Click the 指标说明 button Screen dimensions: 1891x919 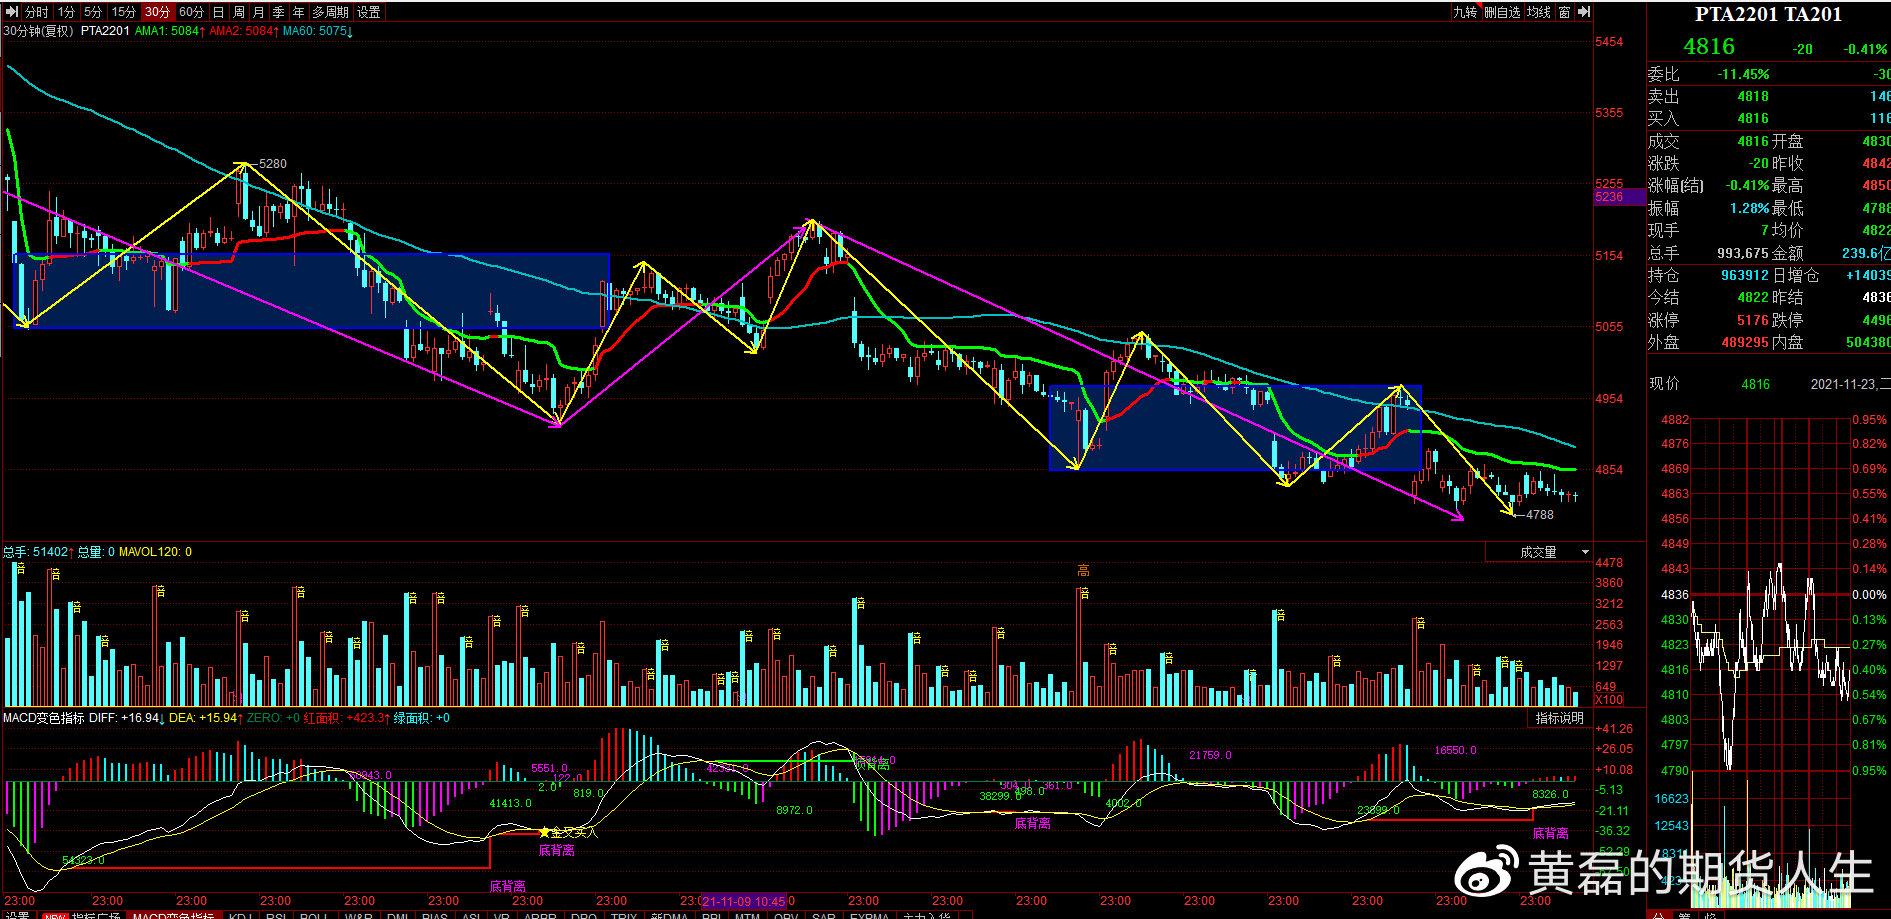point(1559,718)
